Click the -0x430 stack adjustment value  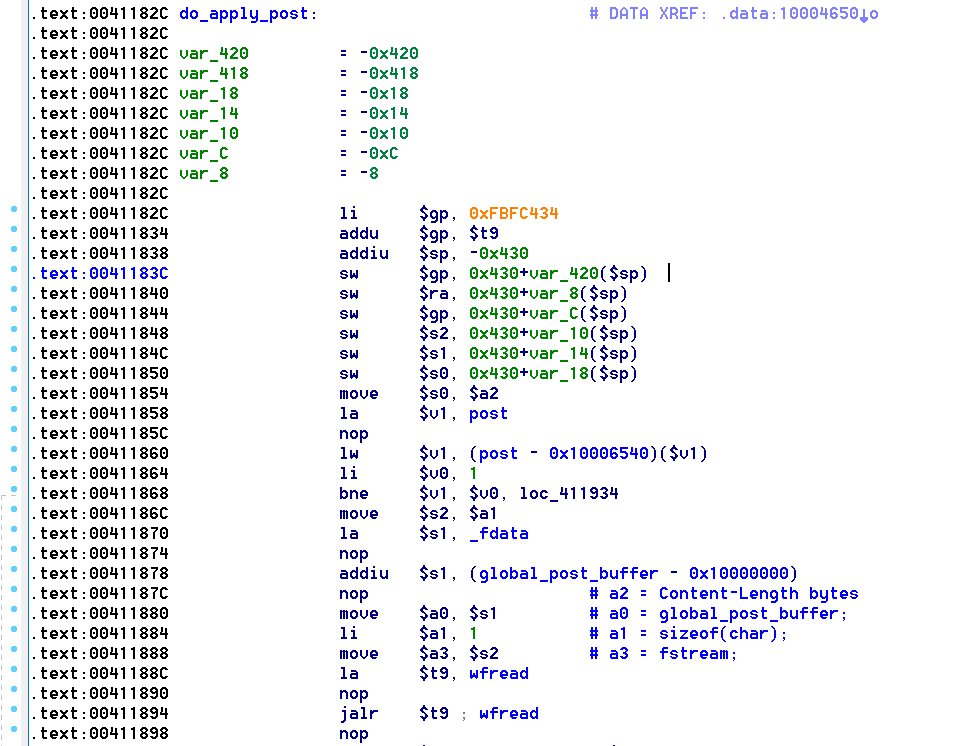click(498, 254)
